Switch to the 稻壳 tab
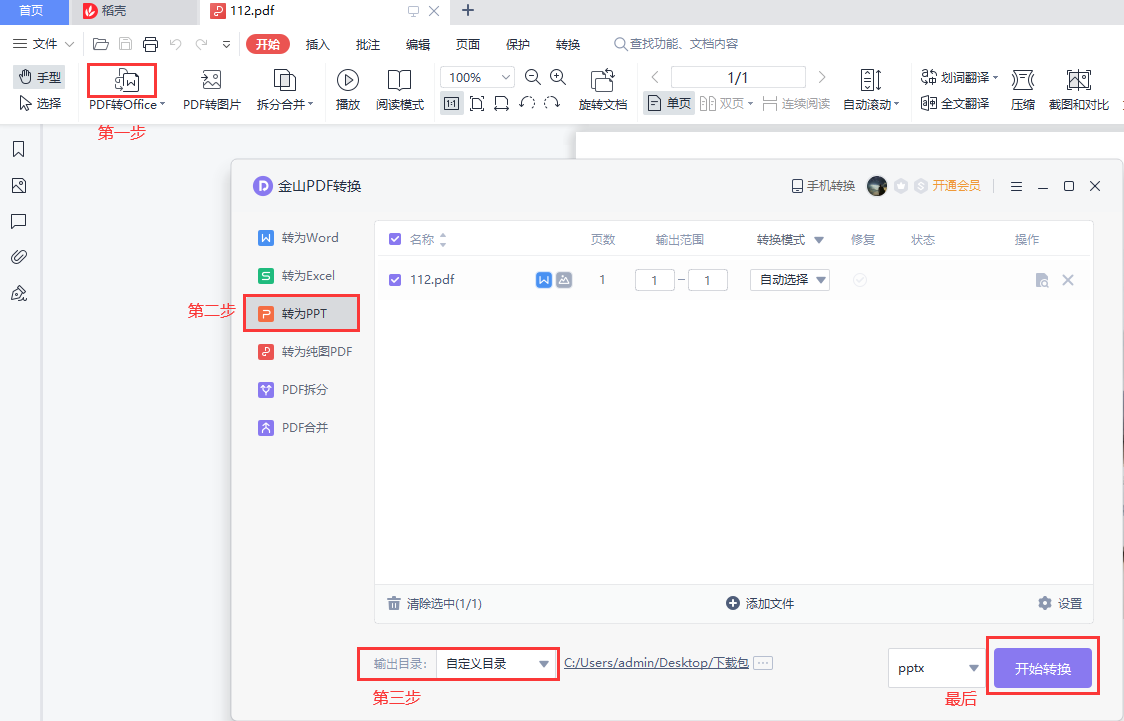1124x721 pixels. (x=134, y=11)
